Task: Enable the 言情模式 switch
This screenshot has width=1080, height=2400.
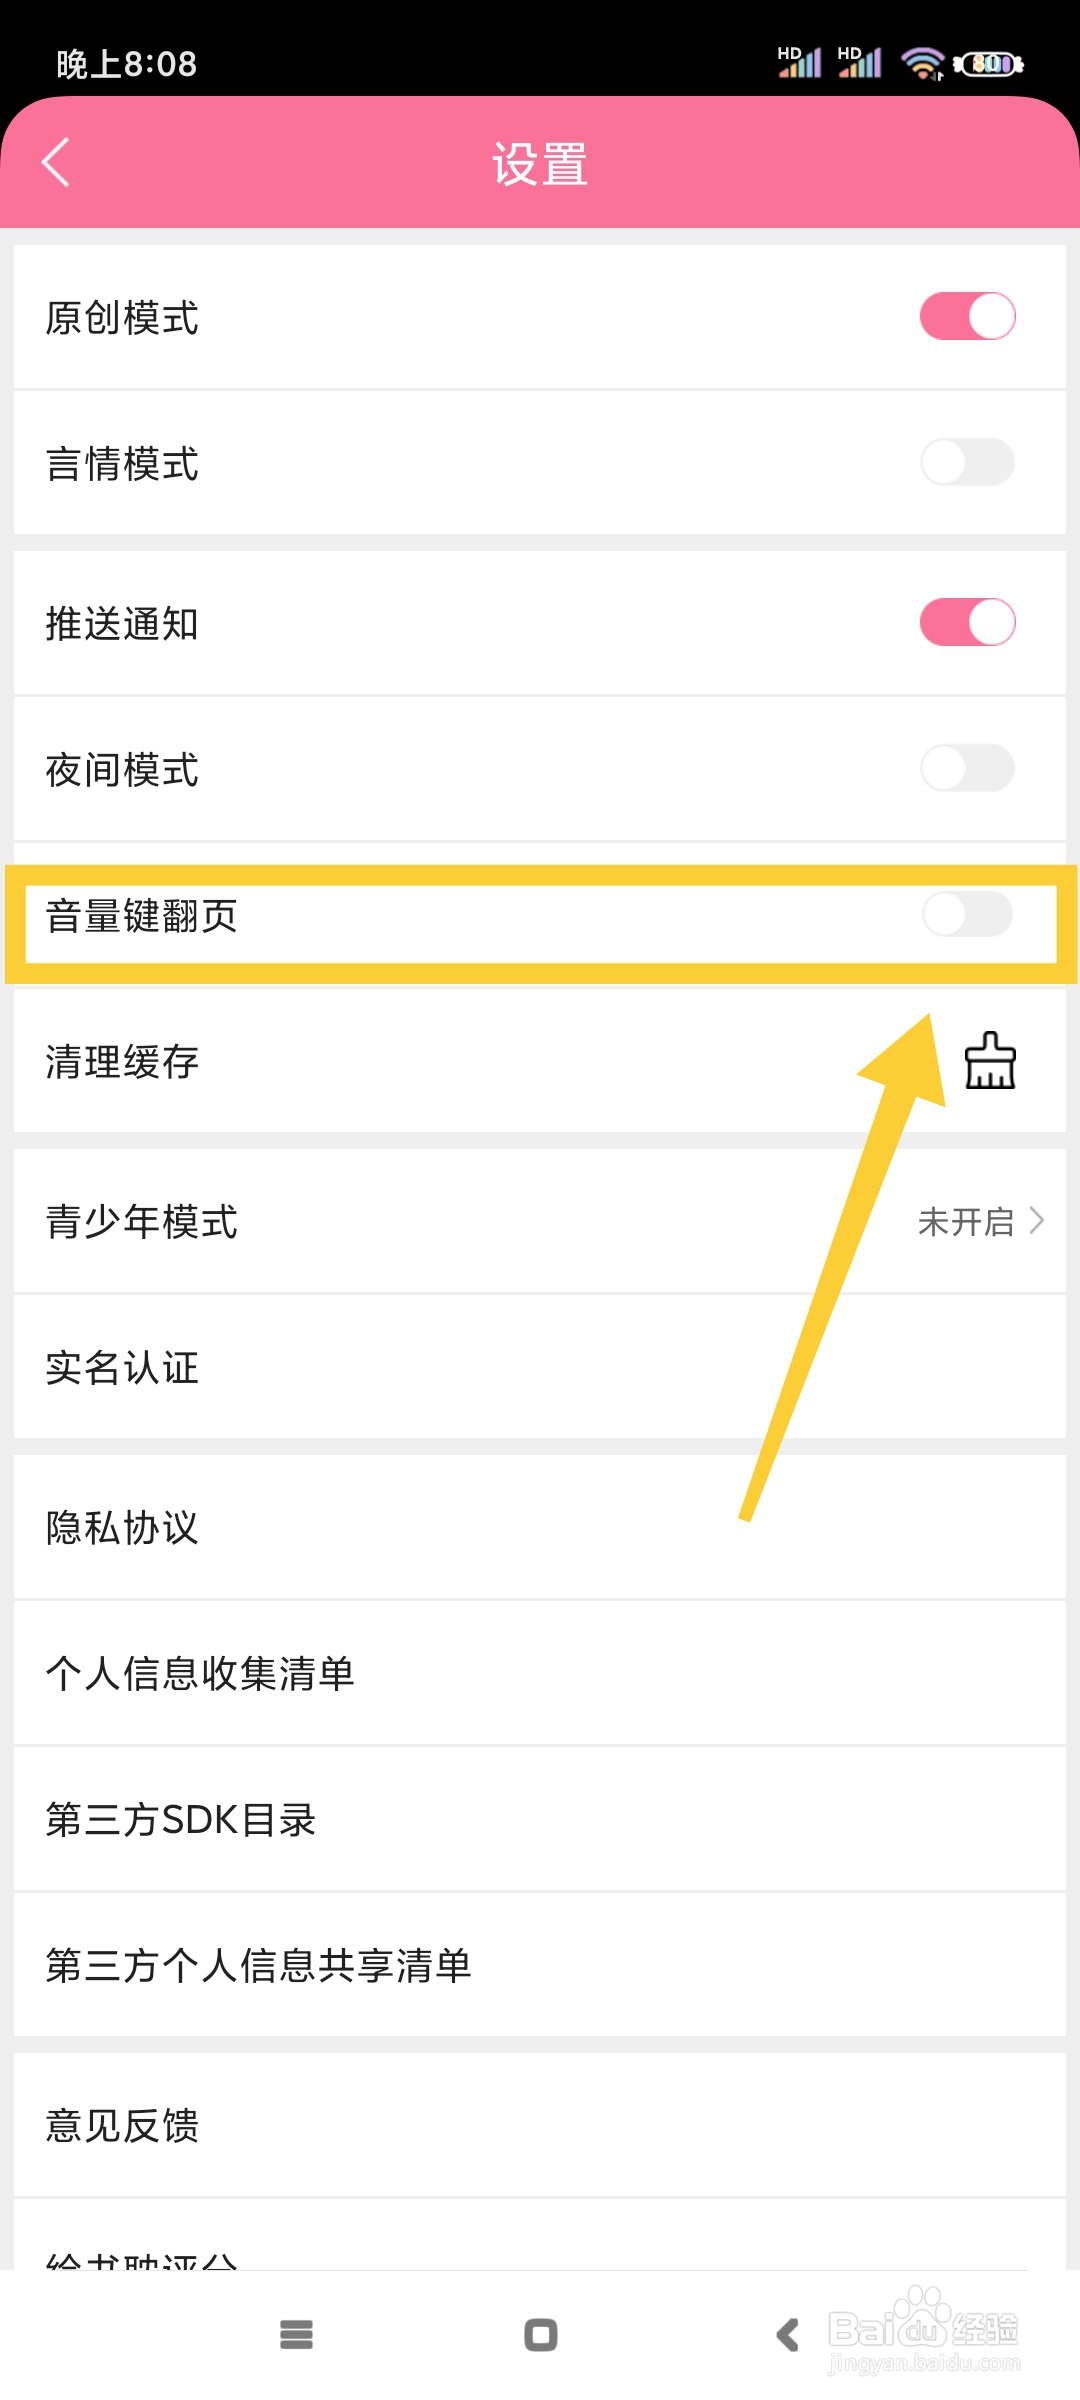Action: tap(967, 463)
